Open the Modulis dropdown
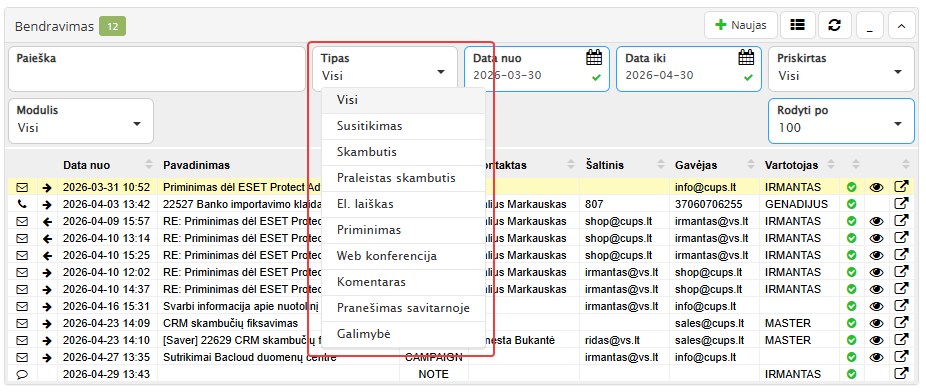 (x=81, y=120)
